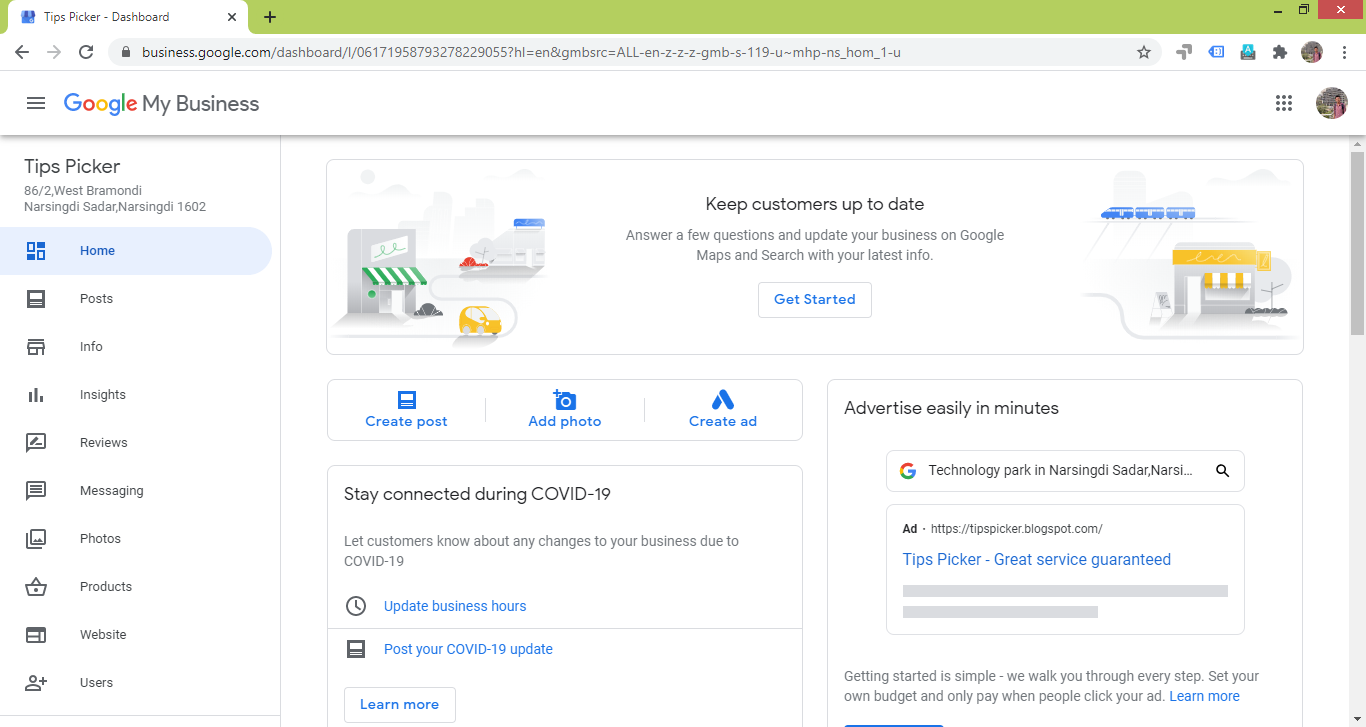1366x727 pixels.
Task: Select the Tips Picker - Dashboard tab
Action: (128, 17)
